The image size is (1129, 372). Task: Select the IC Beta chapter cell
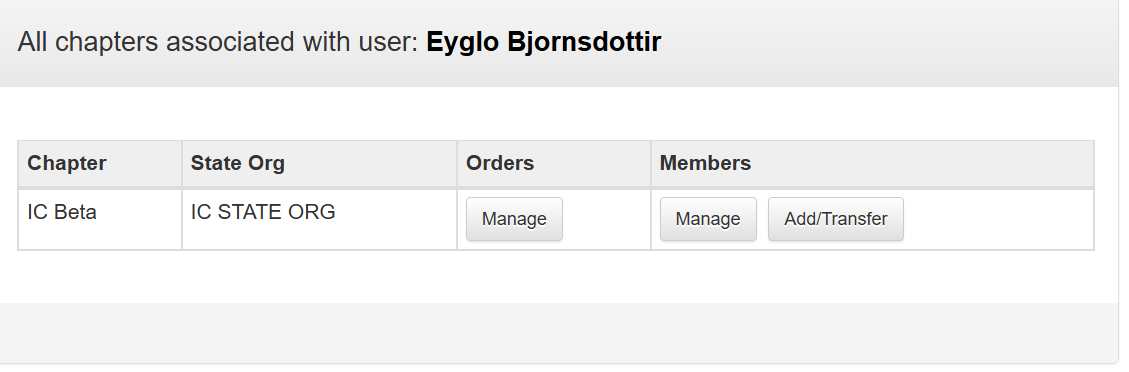tap(100, 219)
